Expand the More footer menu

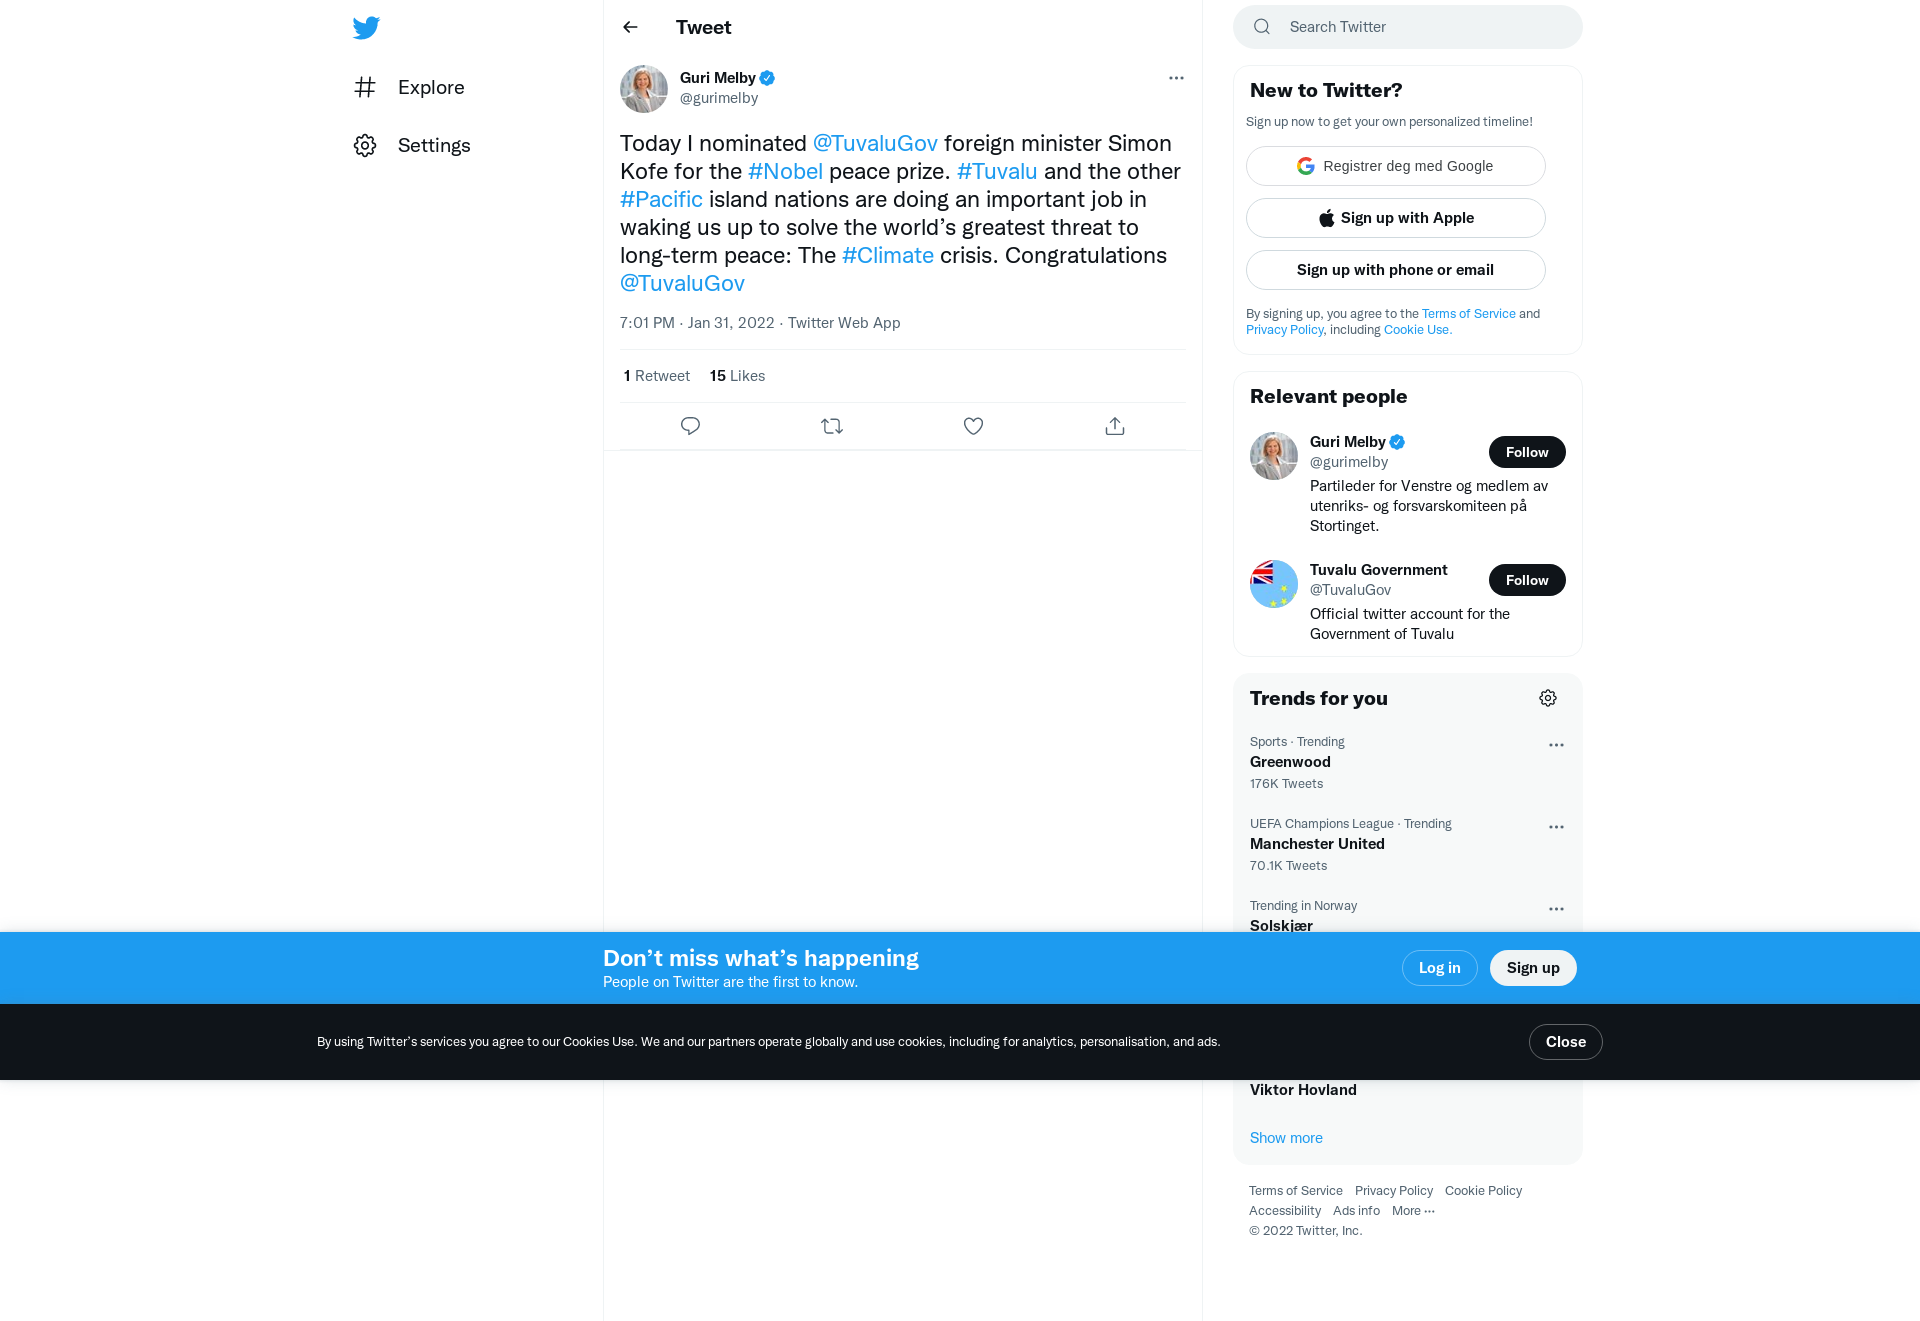(1413, 1211)
